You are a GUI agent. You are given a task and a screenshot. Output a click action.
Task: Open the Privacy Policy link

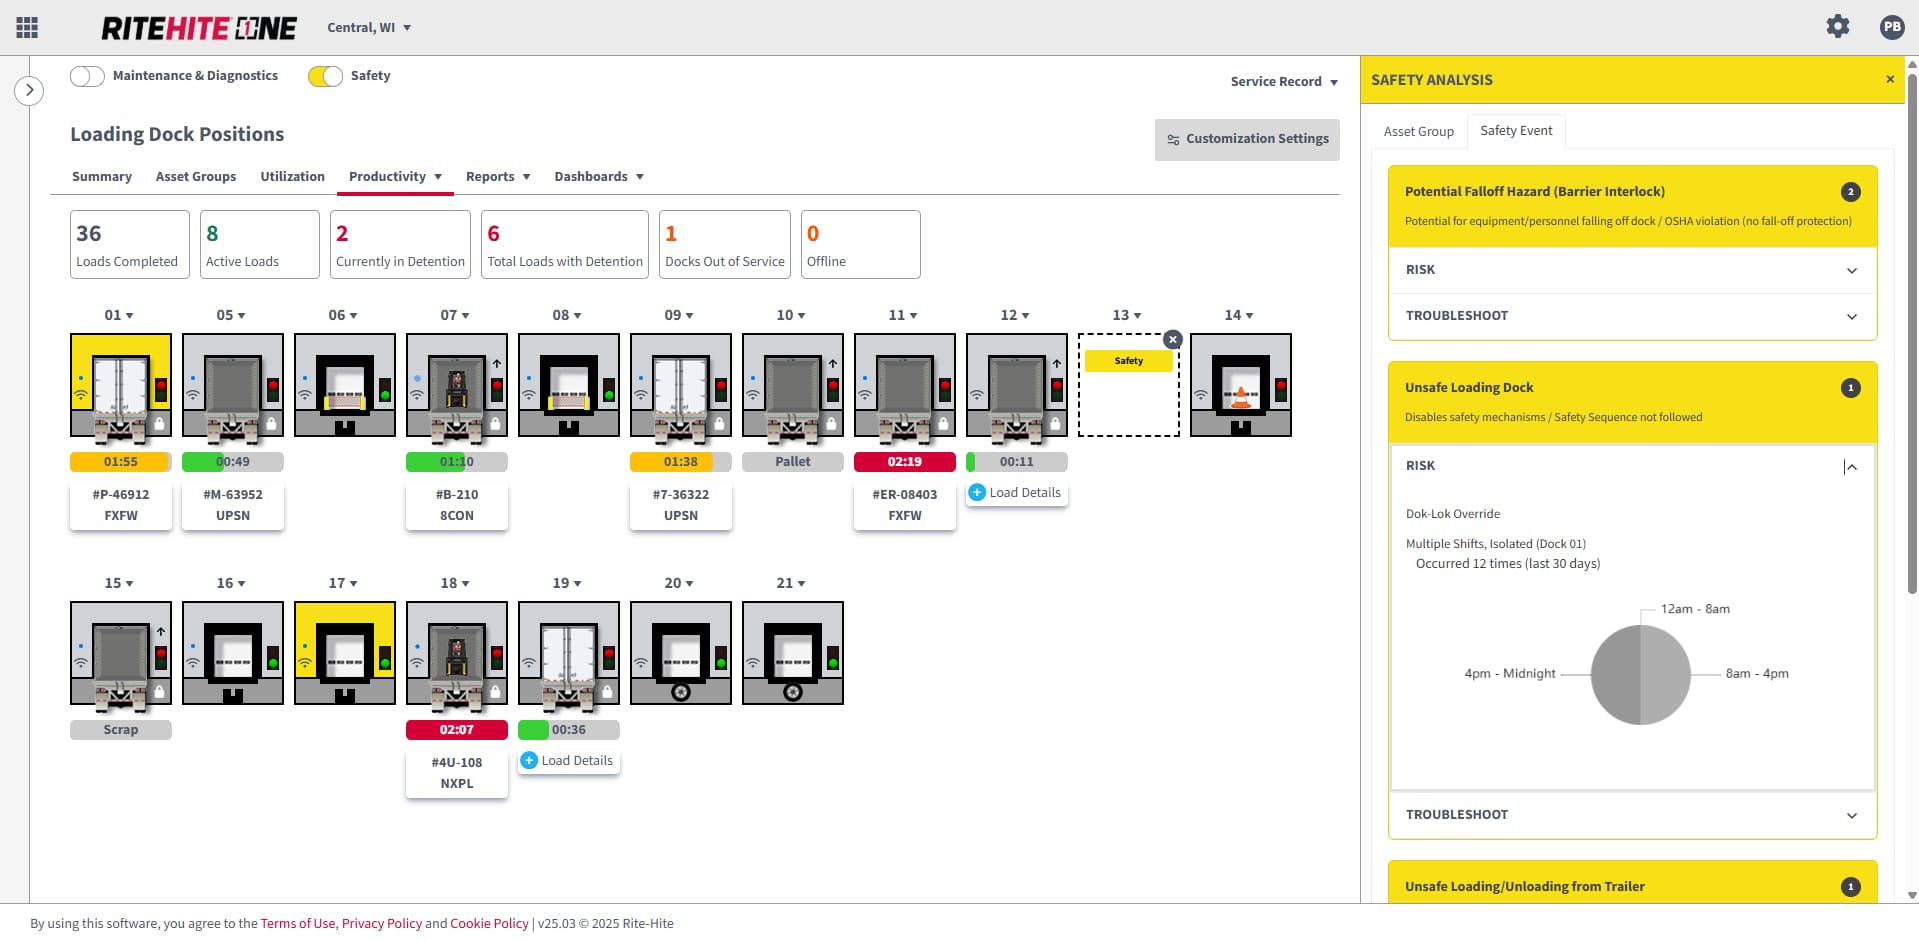(x=381, y=924)
